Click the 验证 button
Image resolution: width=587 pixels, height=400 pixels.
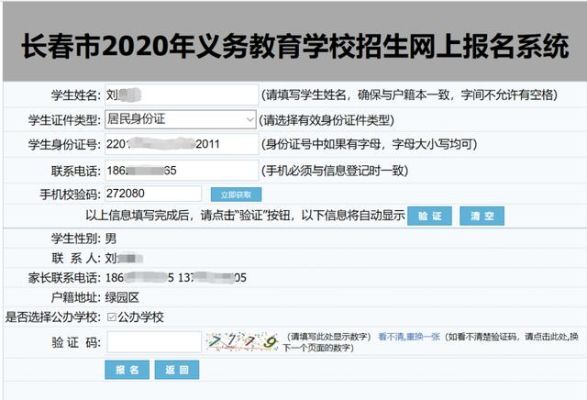[429, 216]
